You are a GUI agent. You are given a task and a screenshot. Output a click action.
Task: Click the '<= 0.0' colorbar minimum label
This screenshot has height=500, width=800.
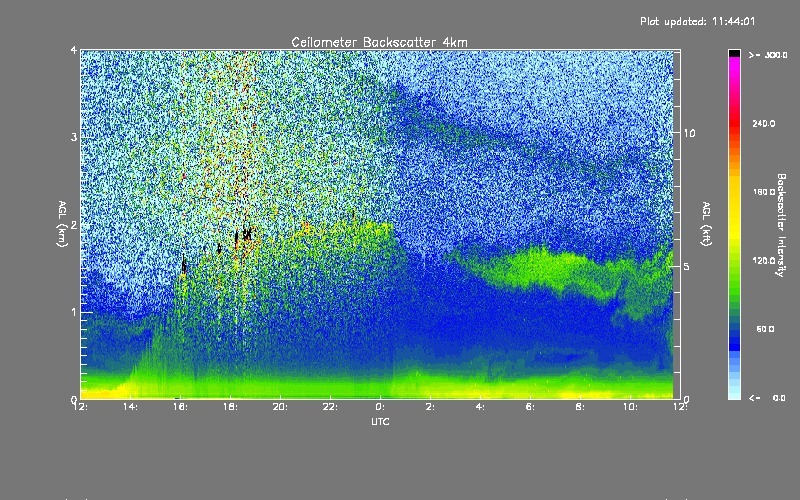[767, 398]
